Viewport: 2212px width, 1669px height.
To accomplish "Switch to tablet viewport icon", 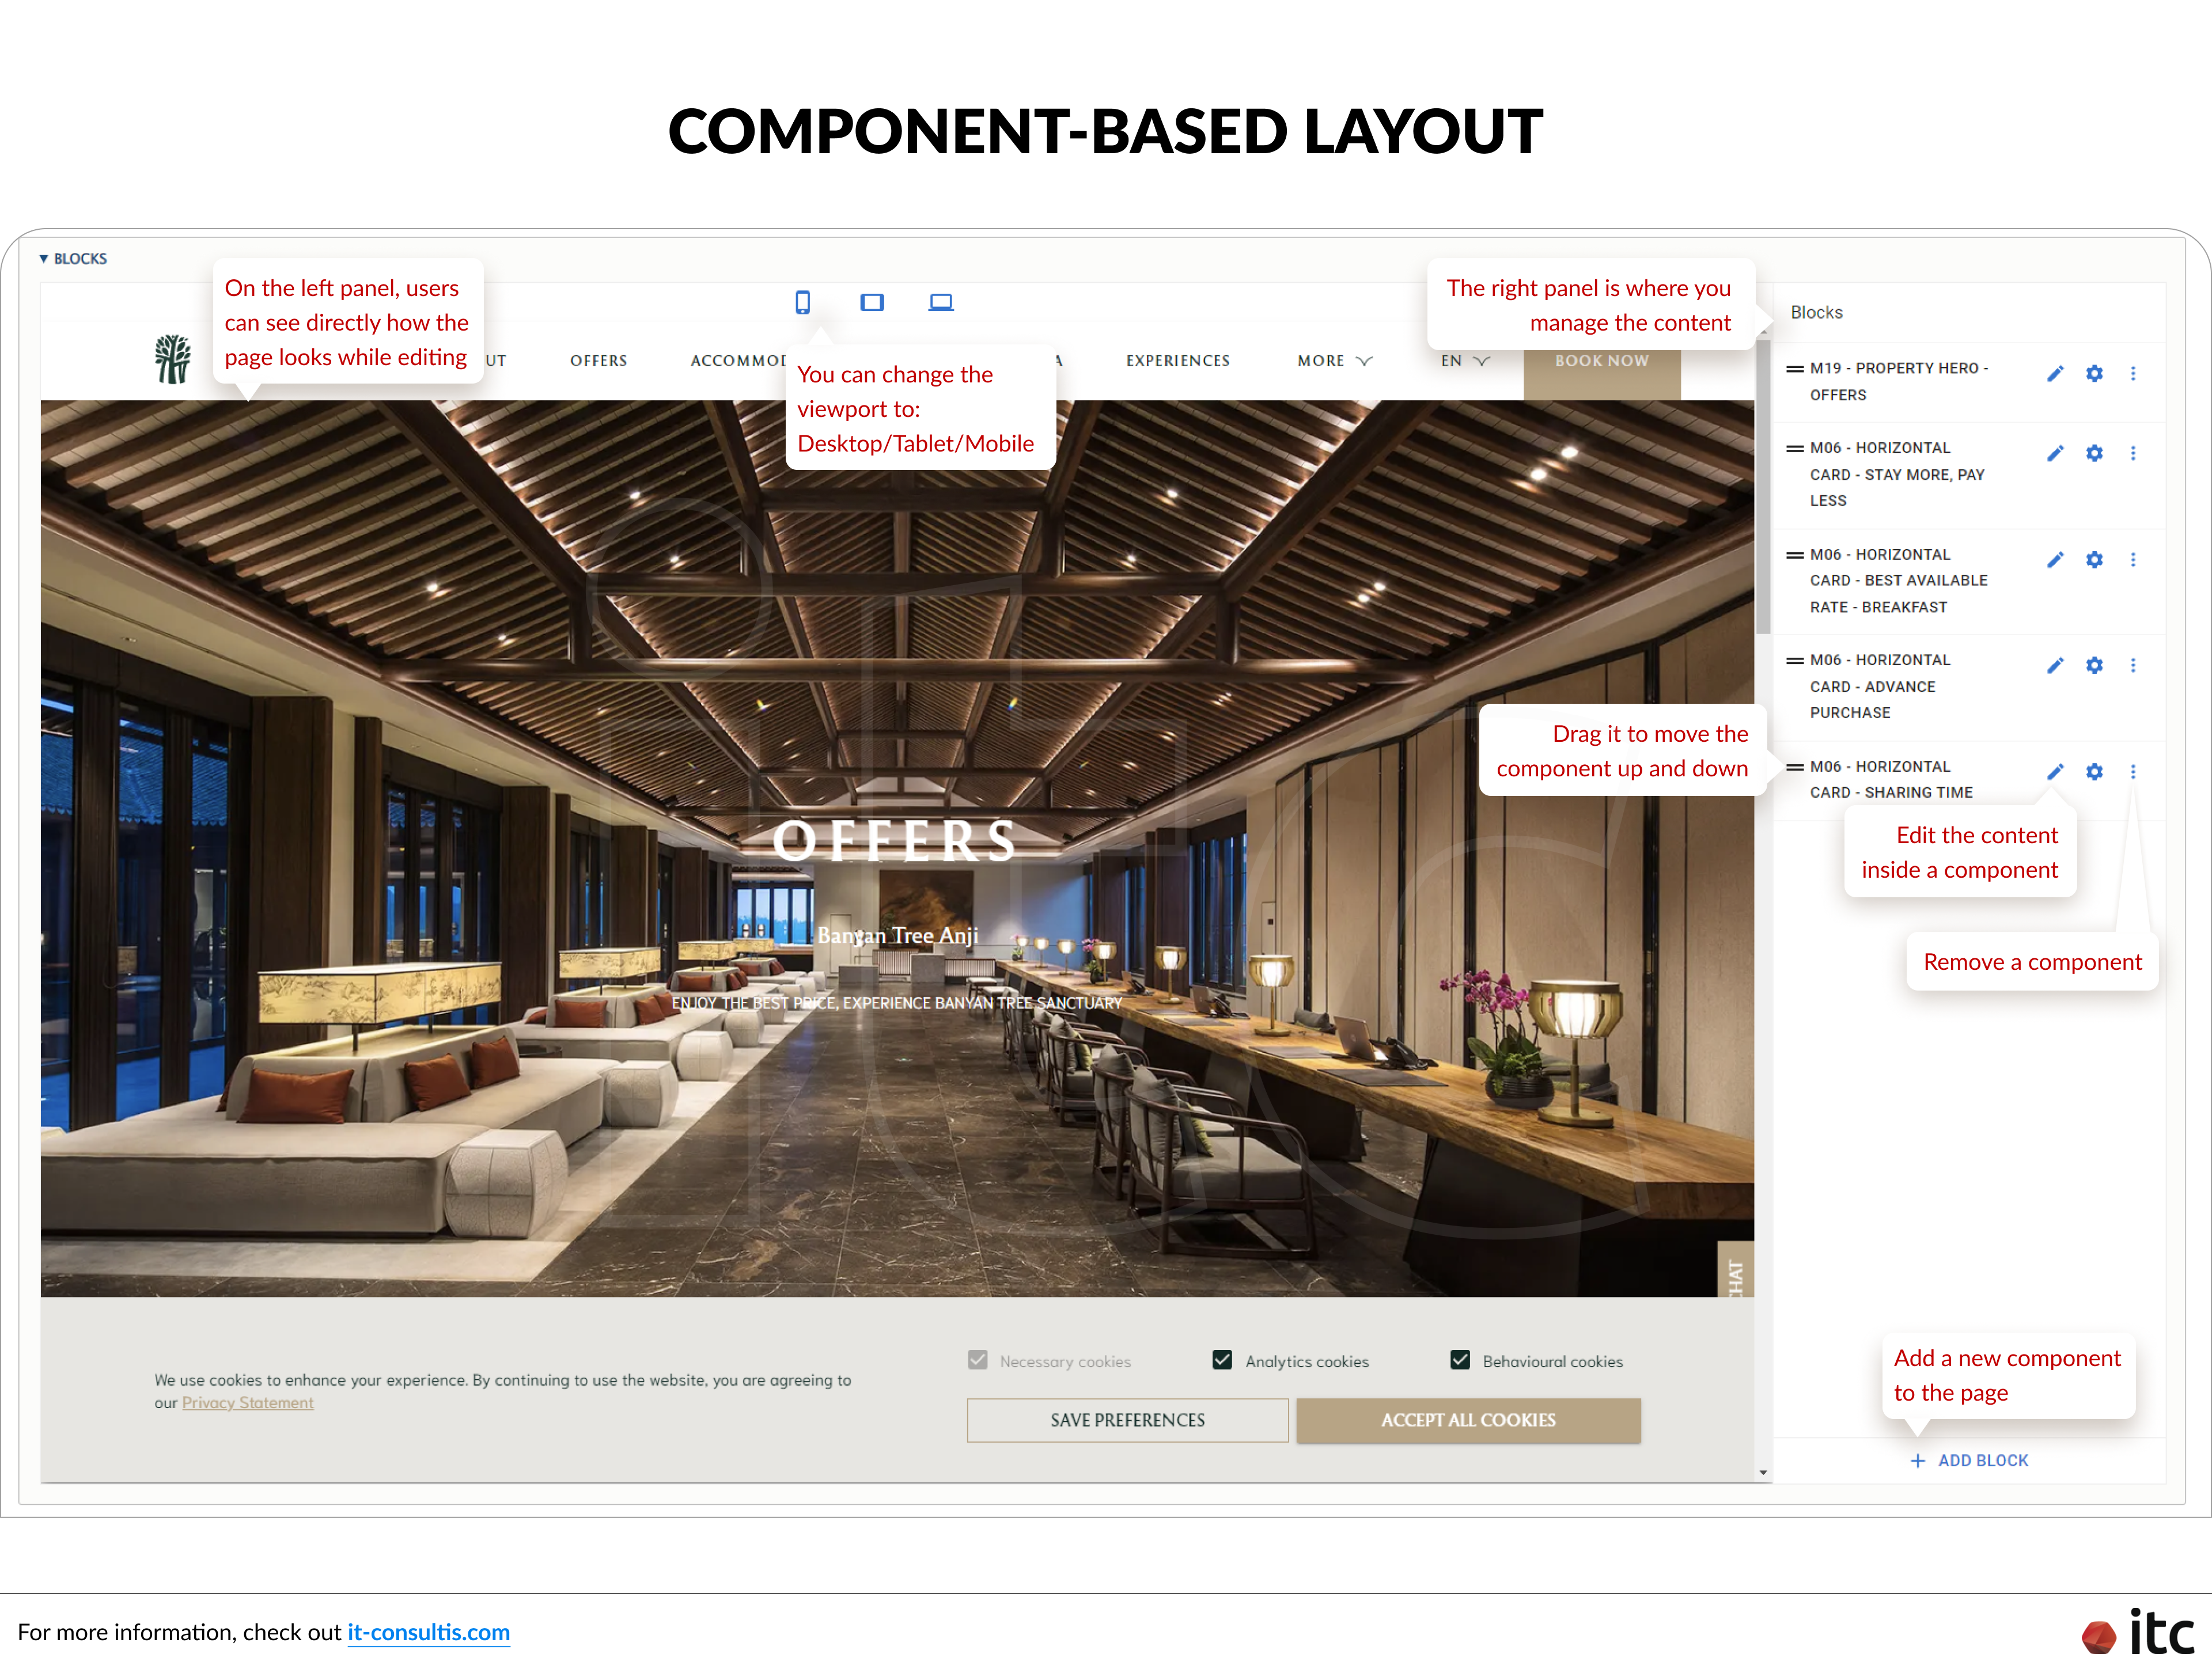I will [872, 302].
